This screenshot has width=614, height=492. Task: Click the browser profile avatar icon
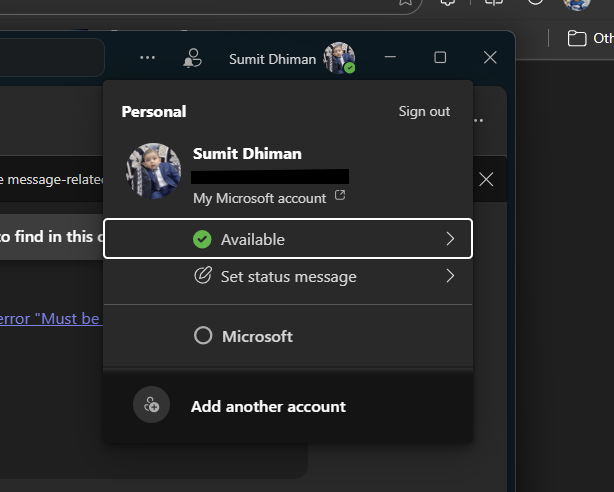(x=576, y=3)
